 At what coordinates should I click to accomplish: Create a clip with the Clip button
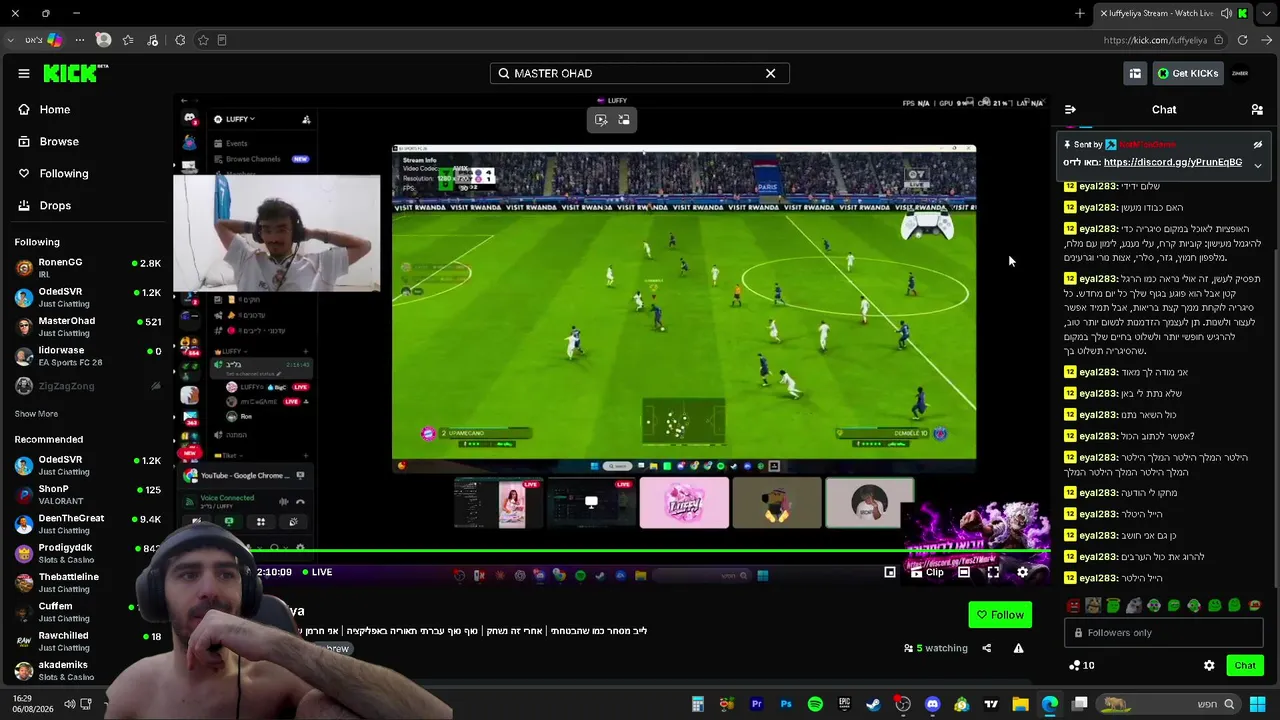(x=927, y=573)
